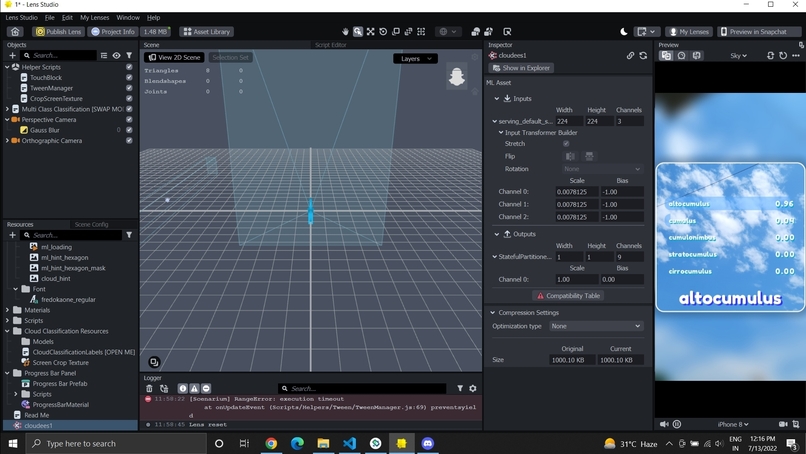Click Preview in Snapchat button

[758, 31]
